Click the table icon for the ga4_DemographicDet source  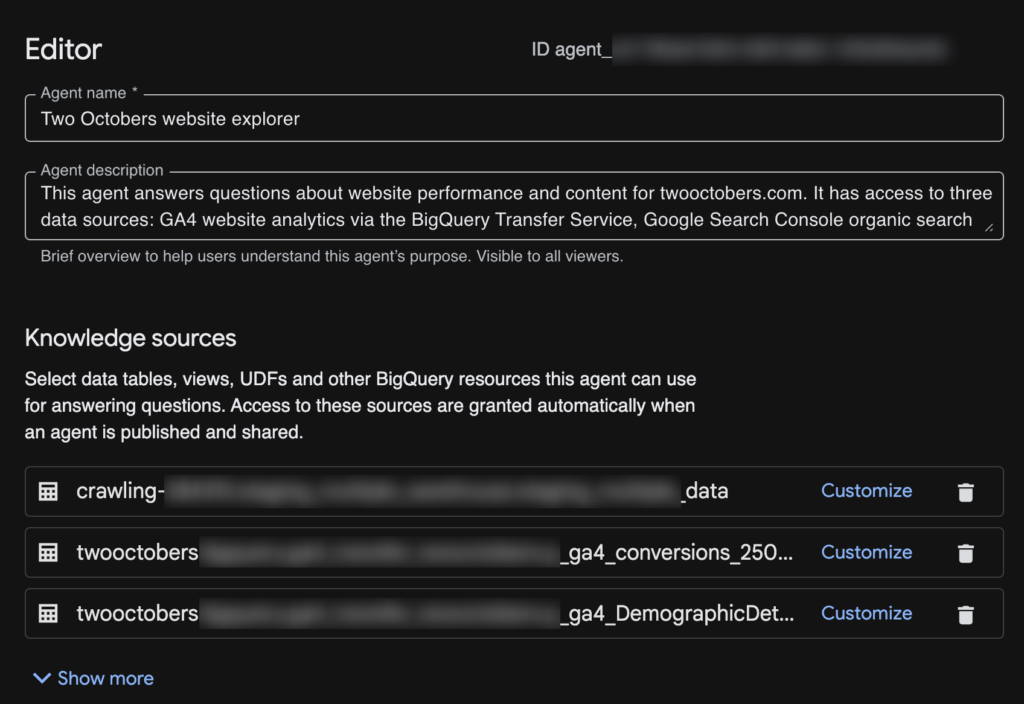pyautogui.click(x=47, y=613)
